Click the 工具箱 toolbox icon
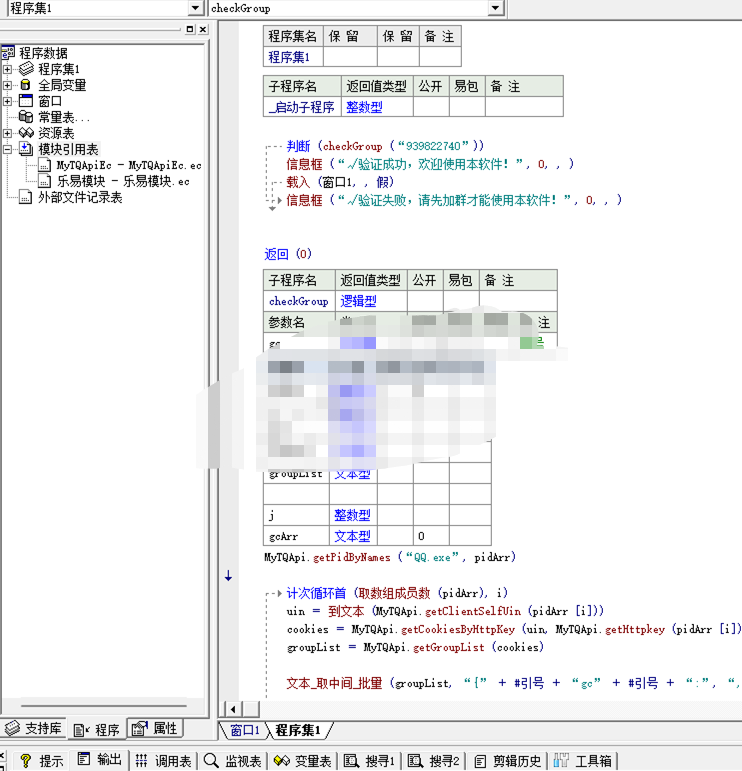This screenshot has height=771, width=742. (562, 761)
